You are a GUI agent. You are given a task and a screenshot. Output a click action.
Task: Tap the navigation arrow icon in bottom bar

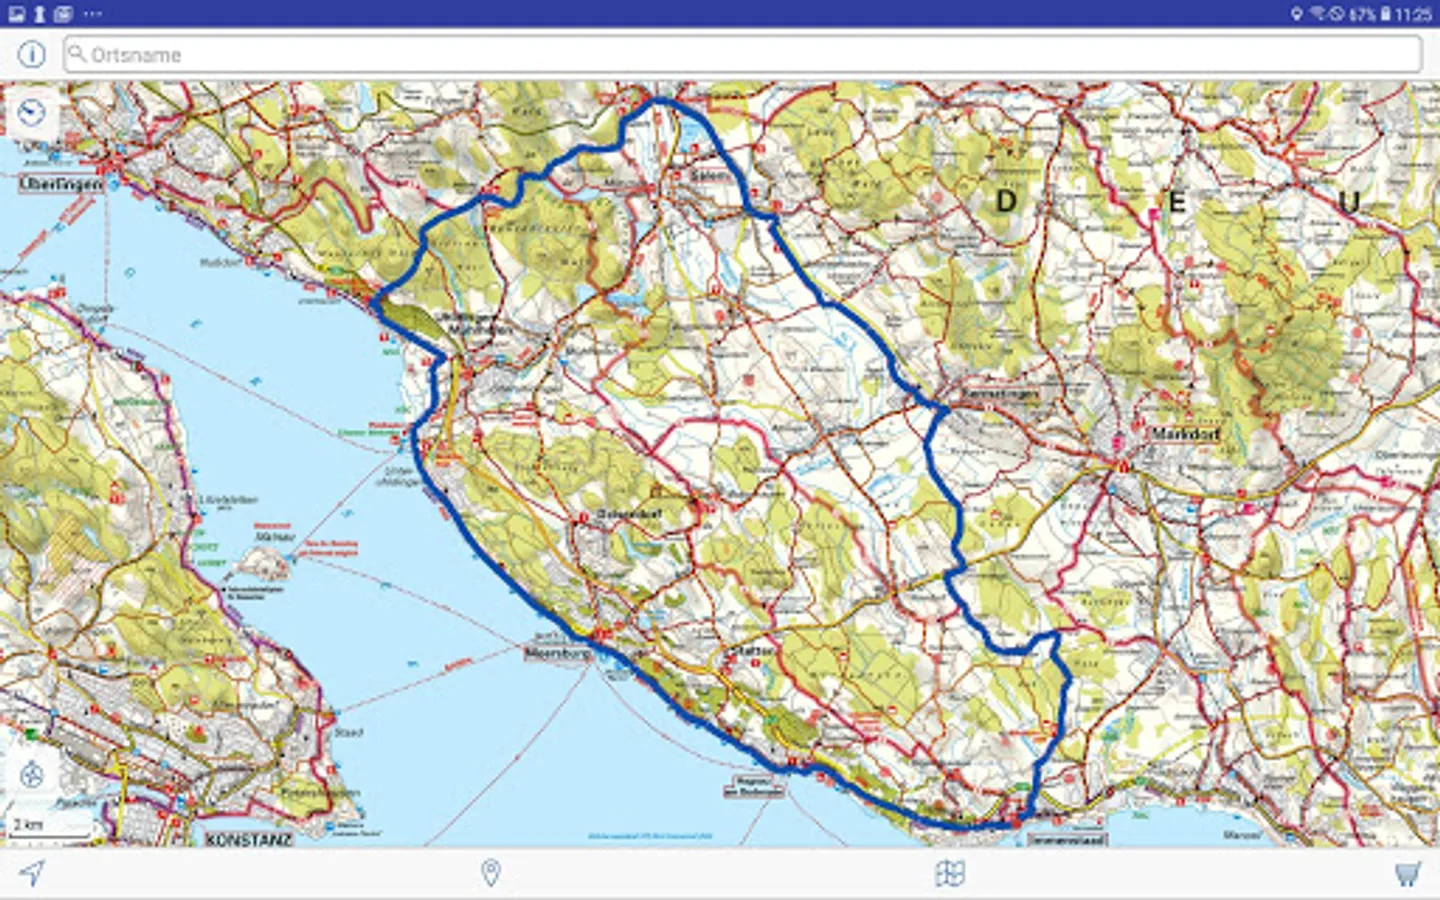click(32, 873)
